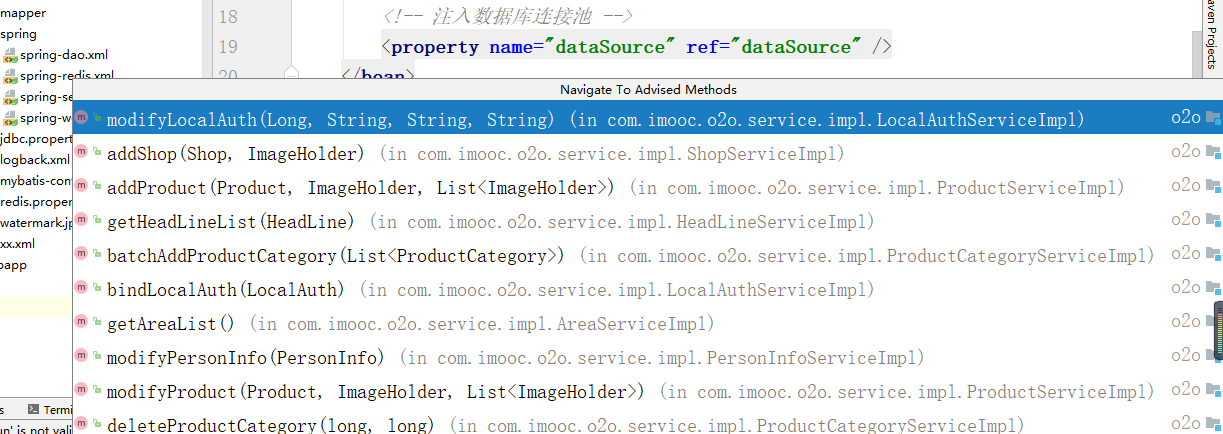1223x434 pixels.
Task: Navigate to batchAddProductCategory method
Action: 647,255
